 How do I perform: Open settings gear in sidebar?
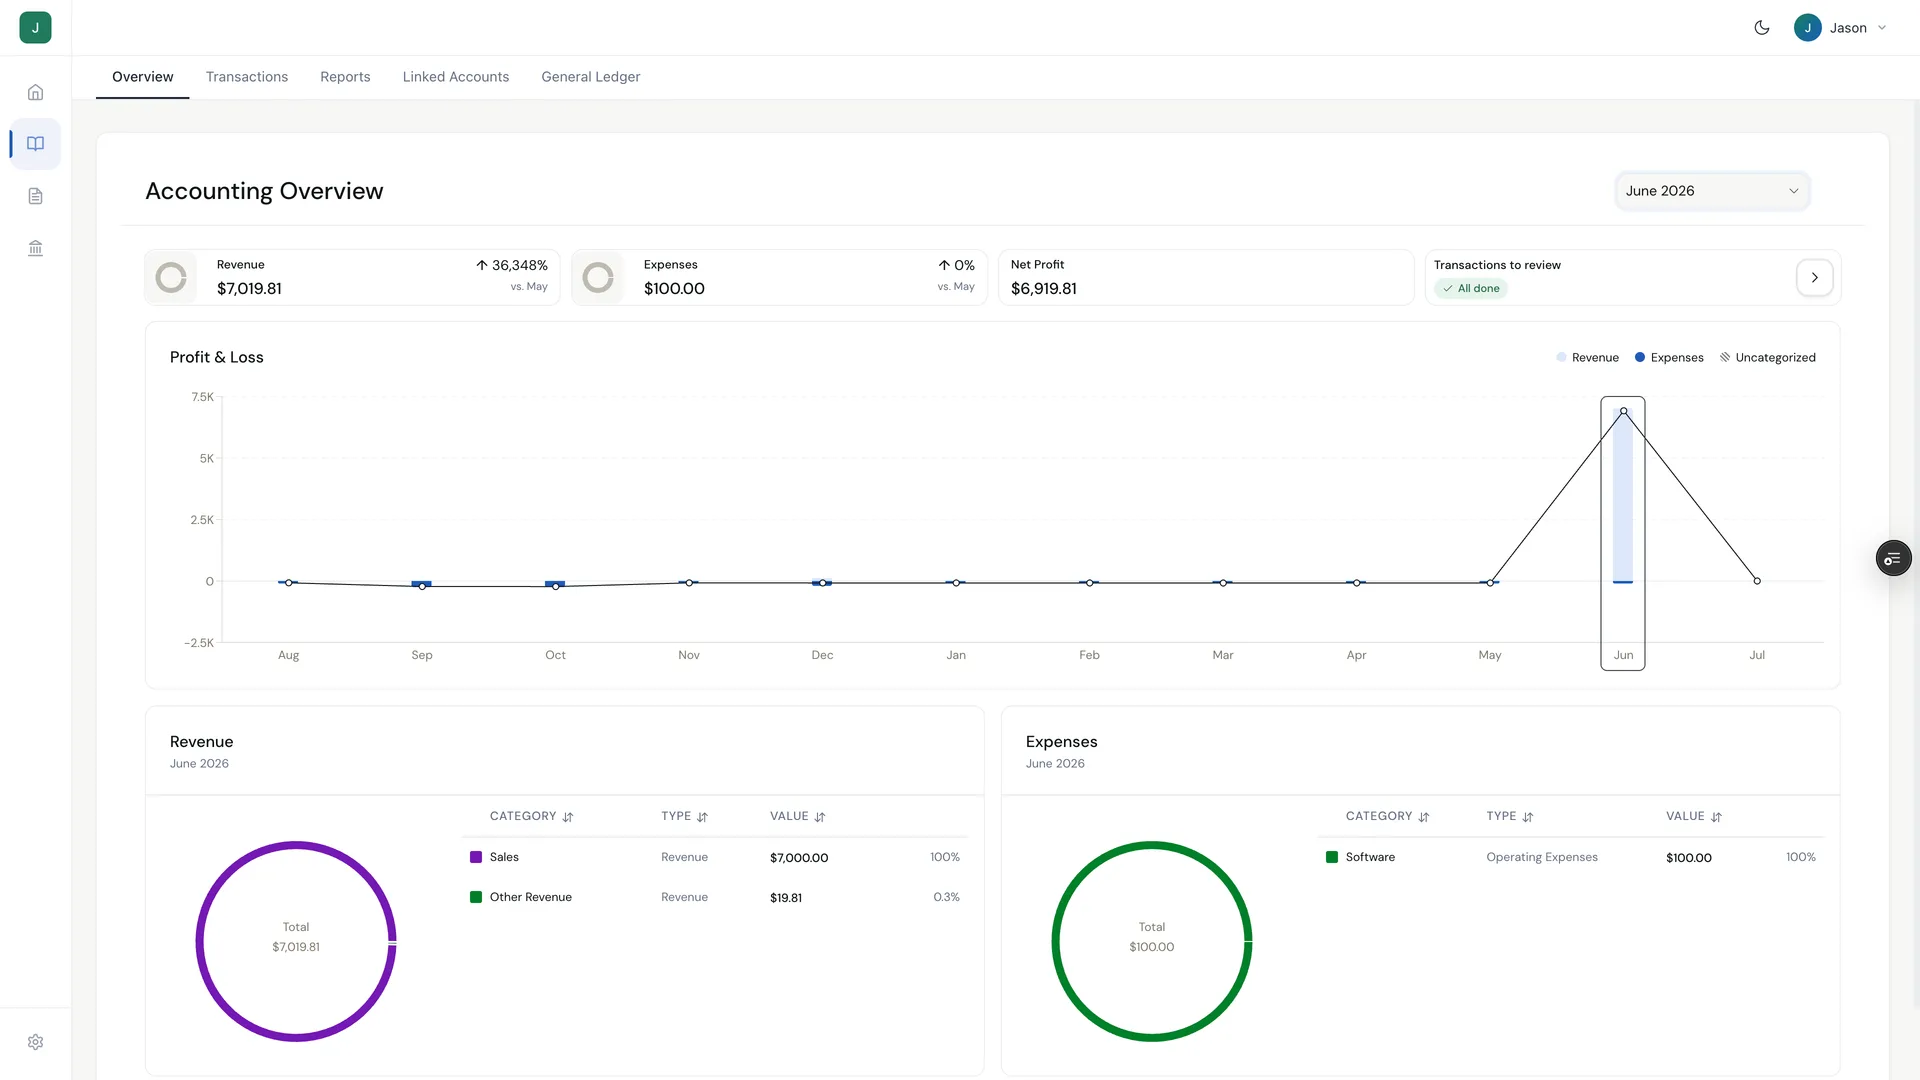pyautogui.click(x=35, y=1042)
